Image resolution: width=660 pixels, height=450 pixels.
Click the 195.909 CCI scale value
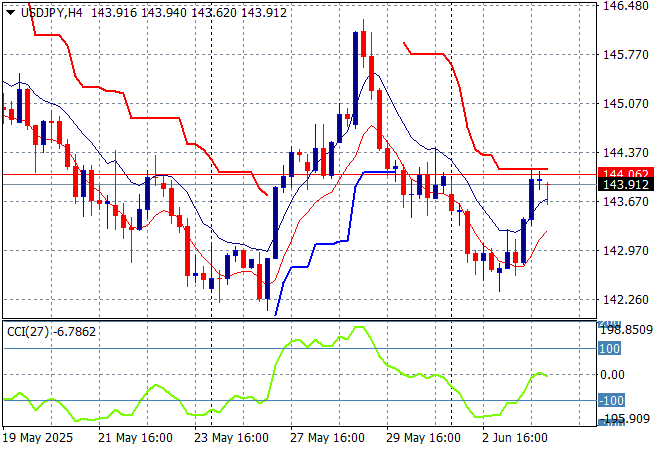626,419
